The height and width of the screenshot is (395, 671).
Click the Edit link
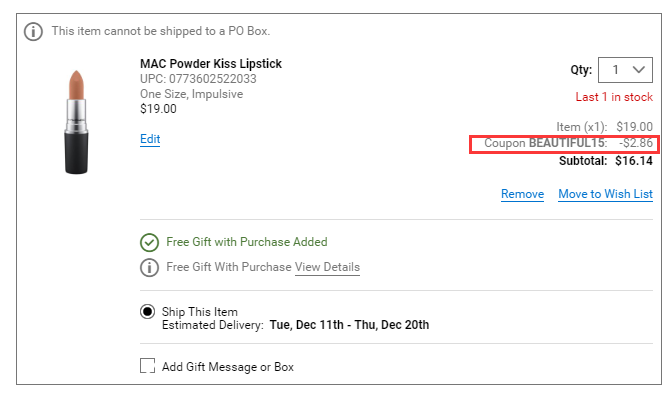point(150,139)
